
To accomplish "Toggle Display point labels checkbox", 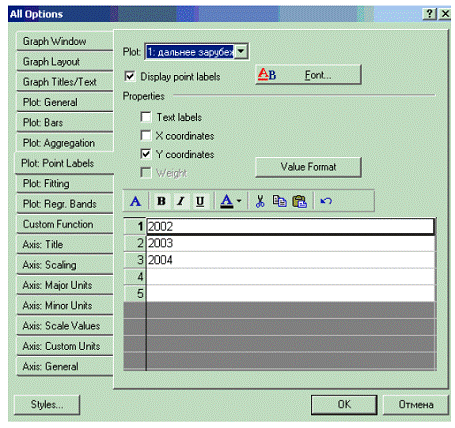I will 130,76.
